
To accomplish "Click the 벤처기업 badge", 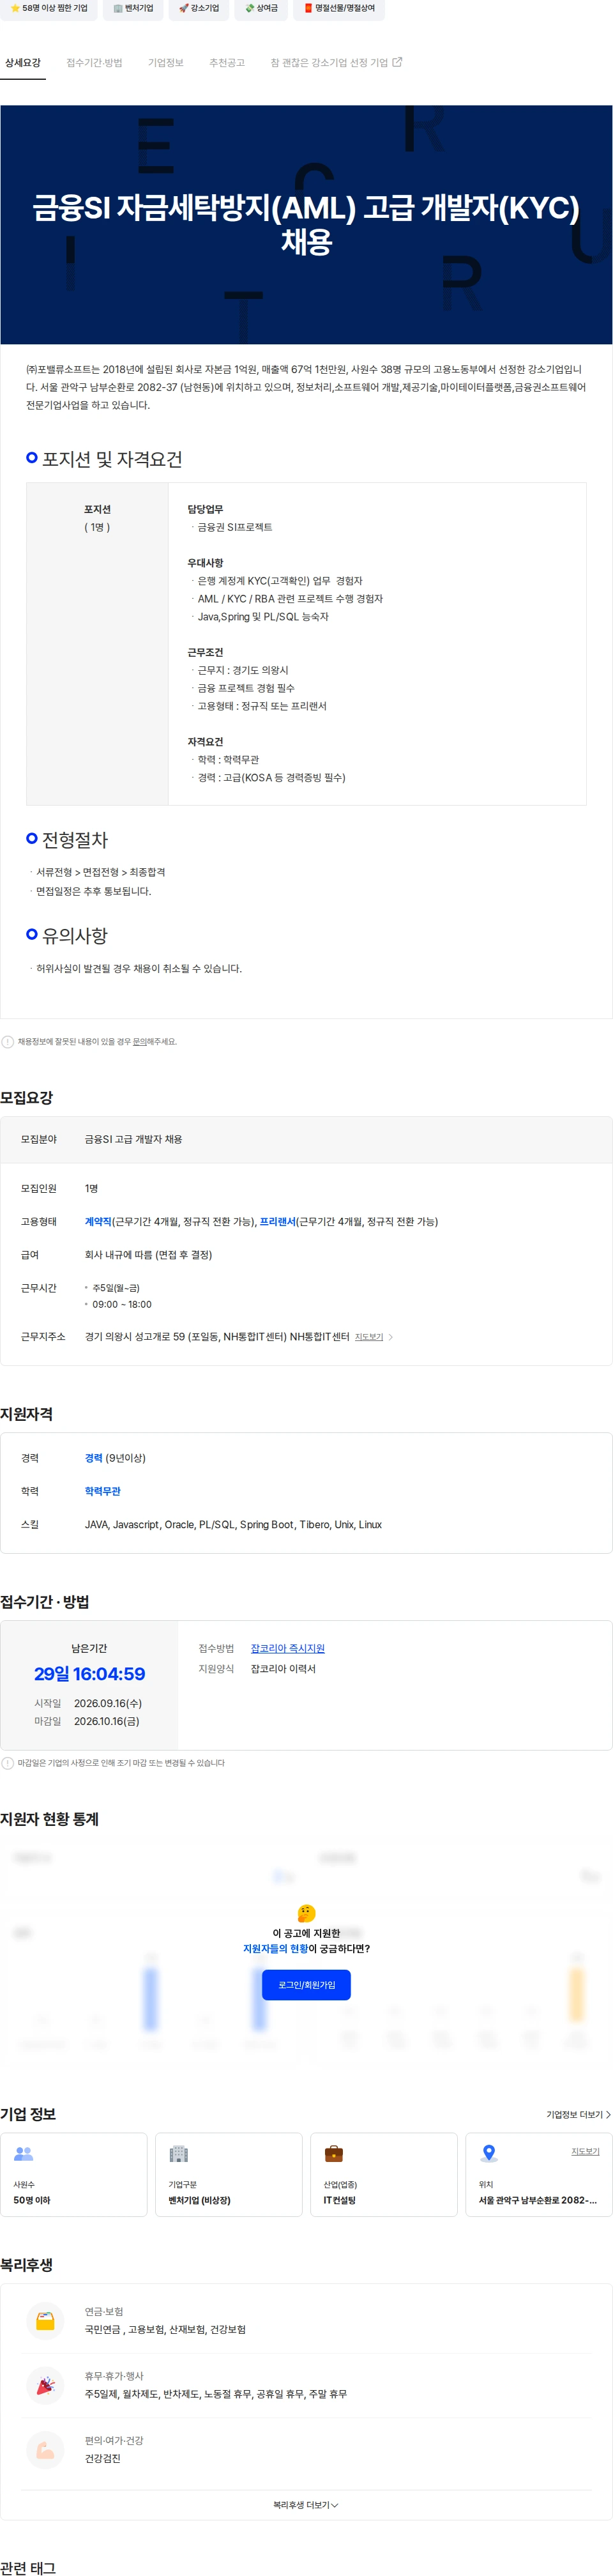I will click(133, 8).
